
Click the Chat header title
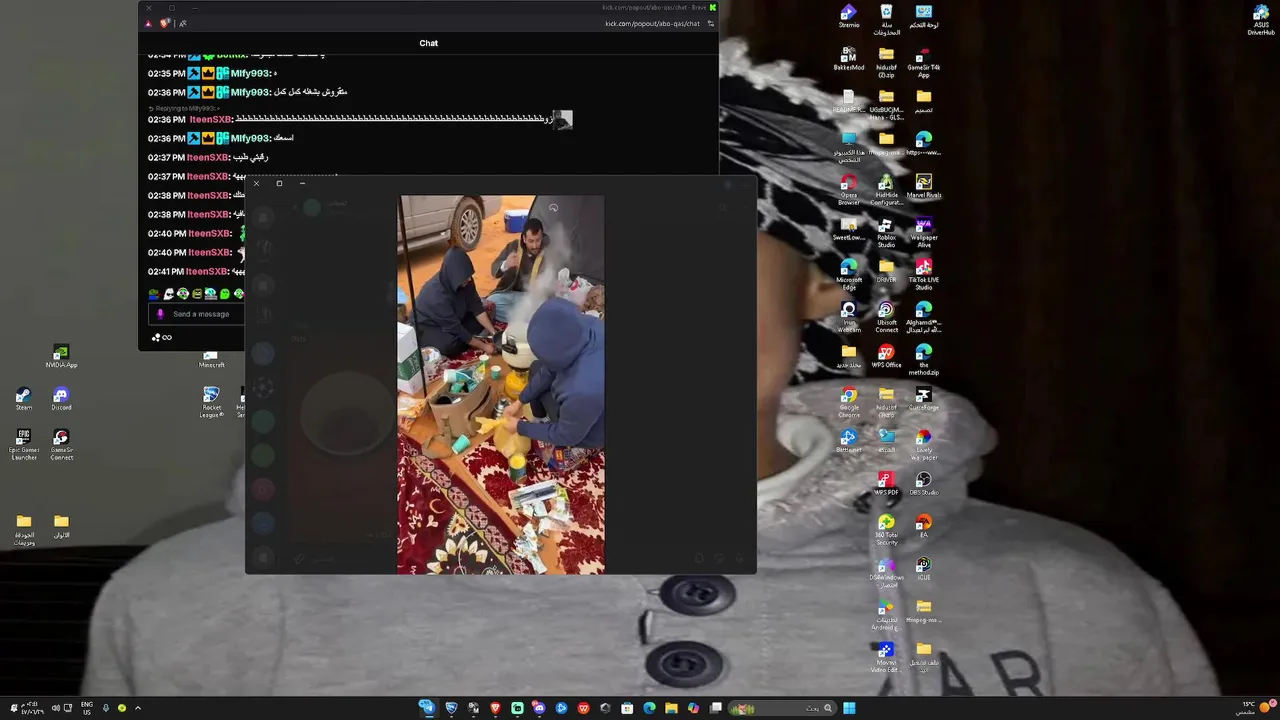coord(429,43)
